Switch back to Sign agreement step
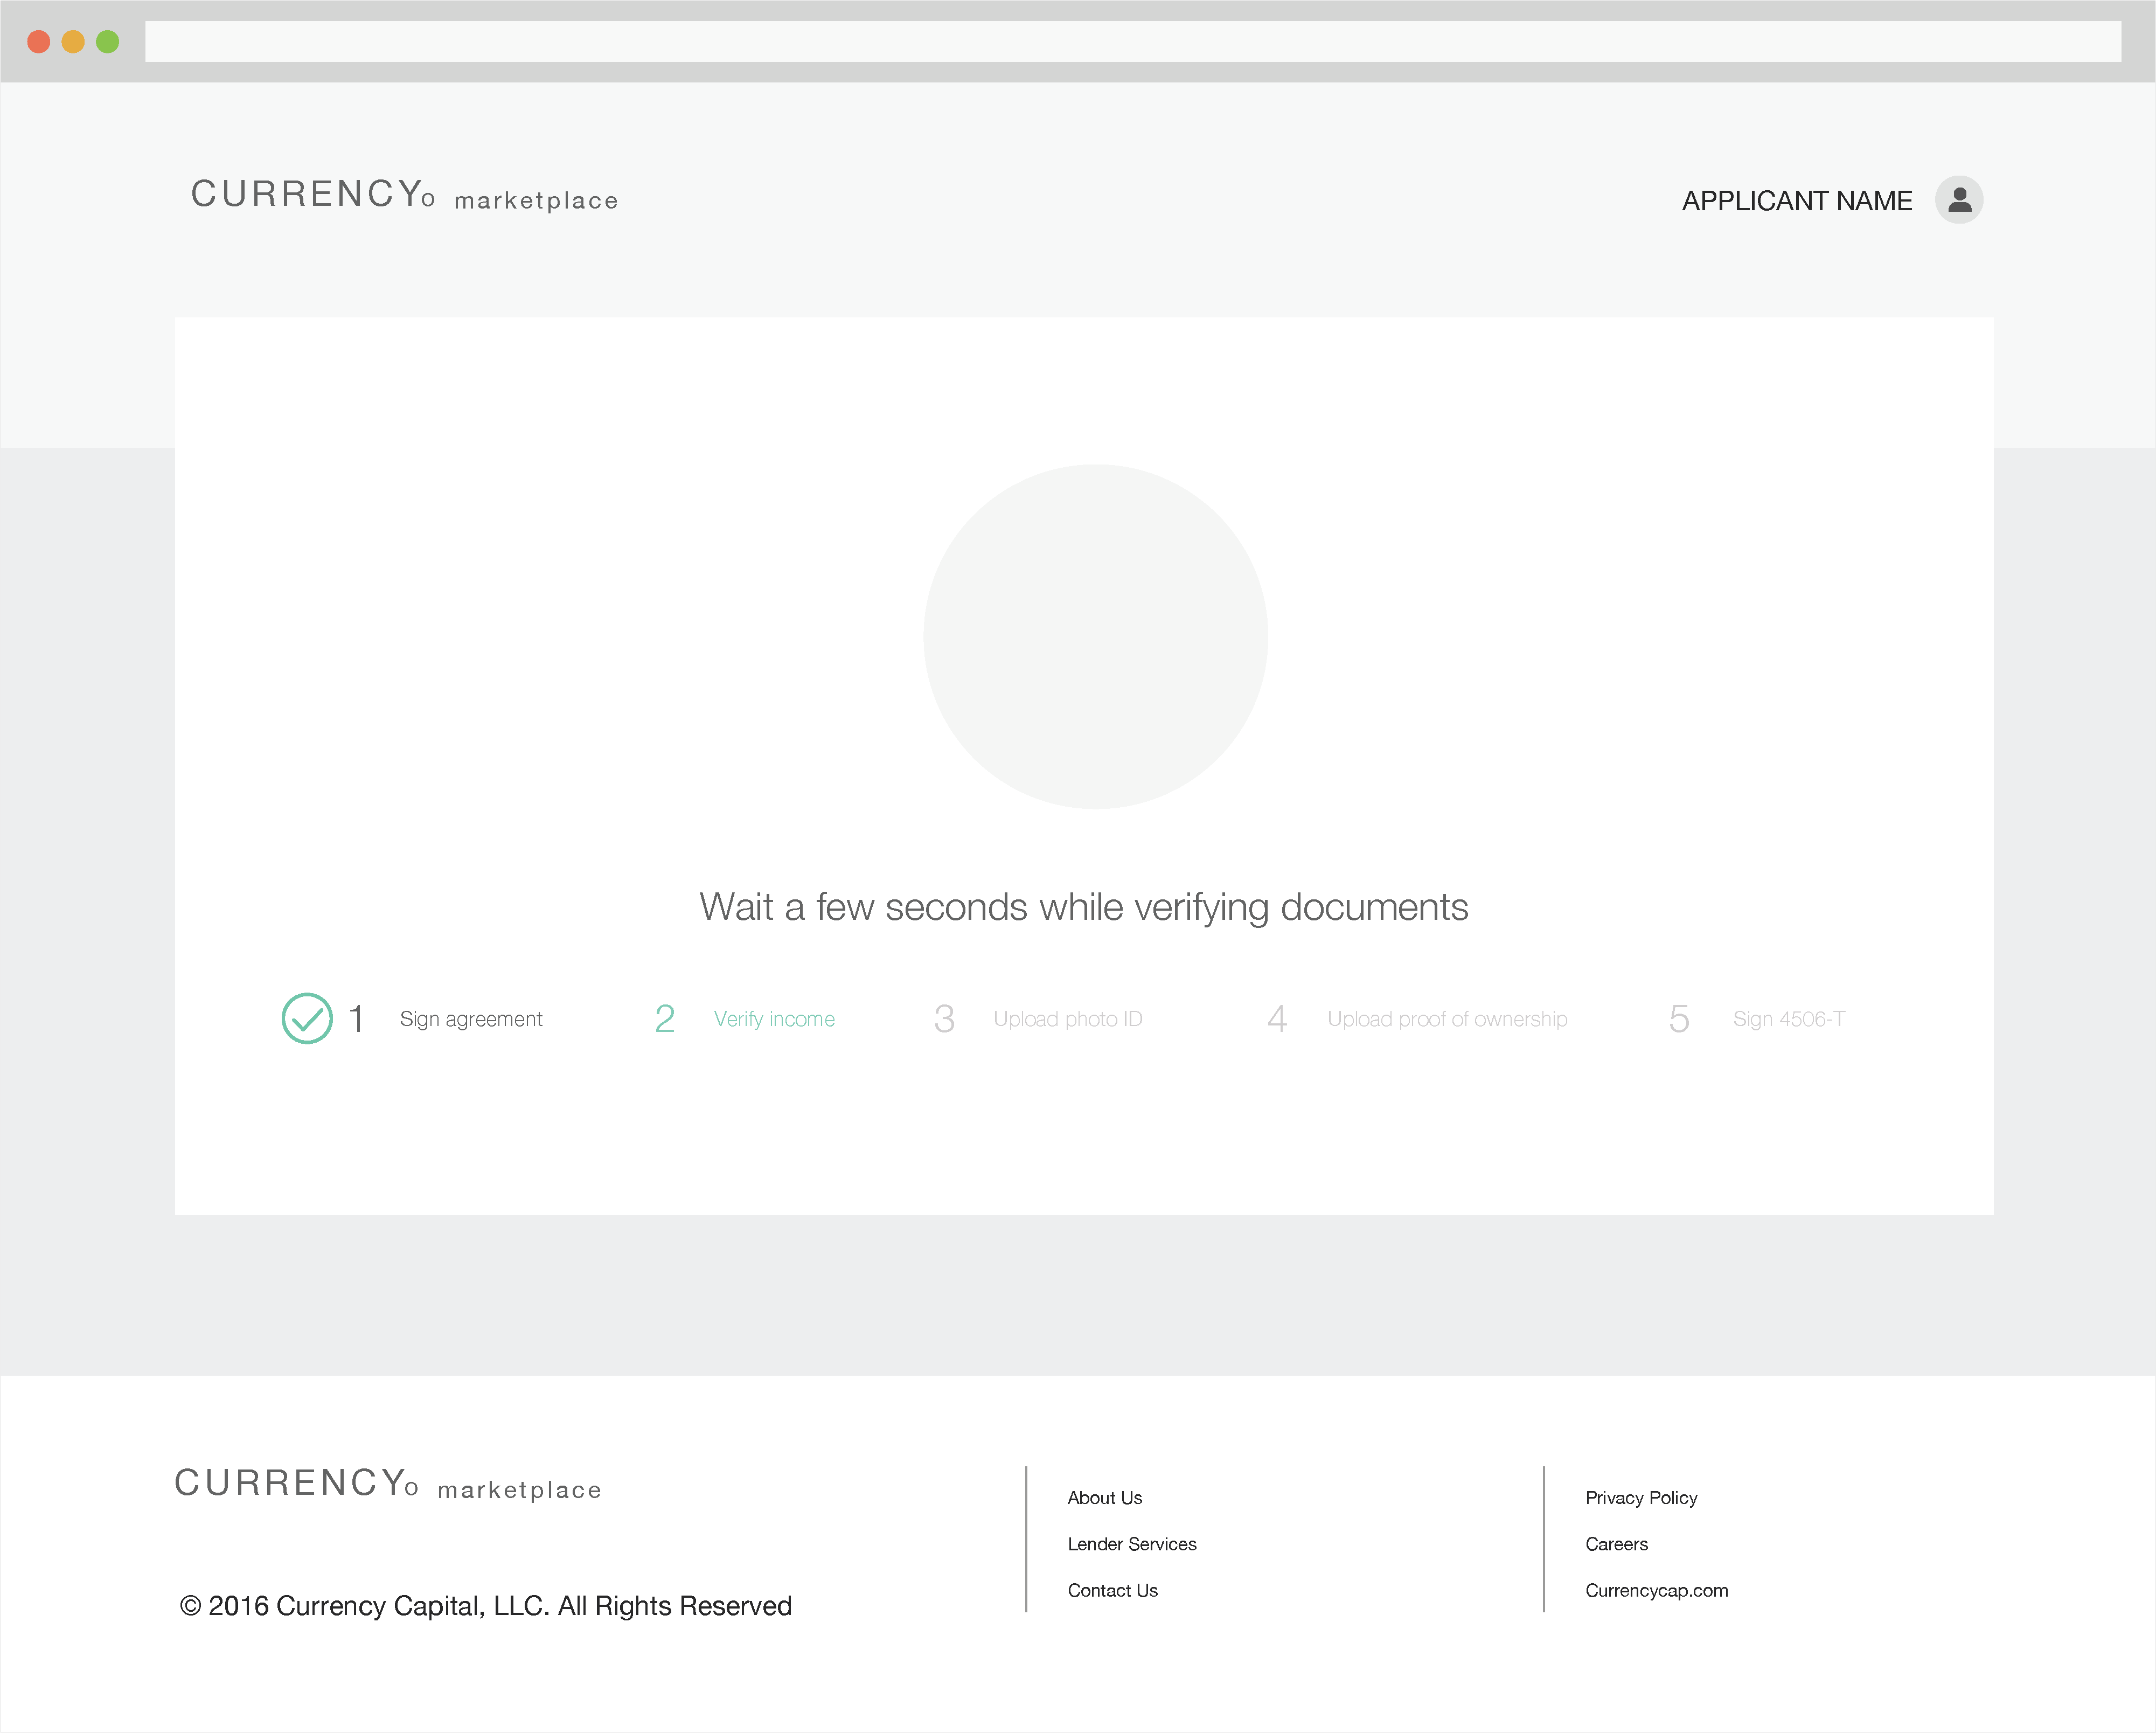2156x1733 pixels. pos(471,1018)
